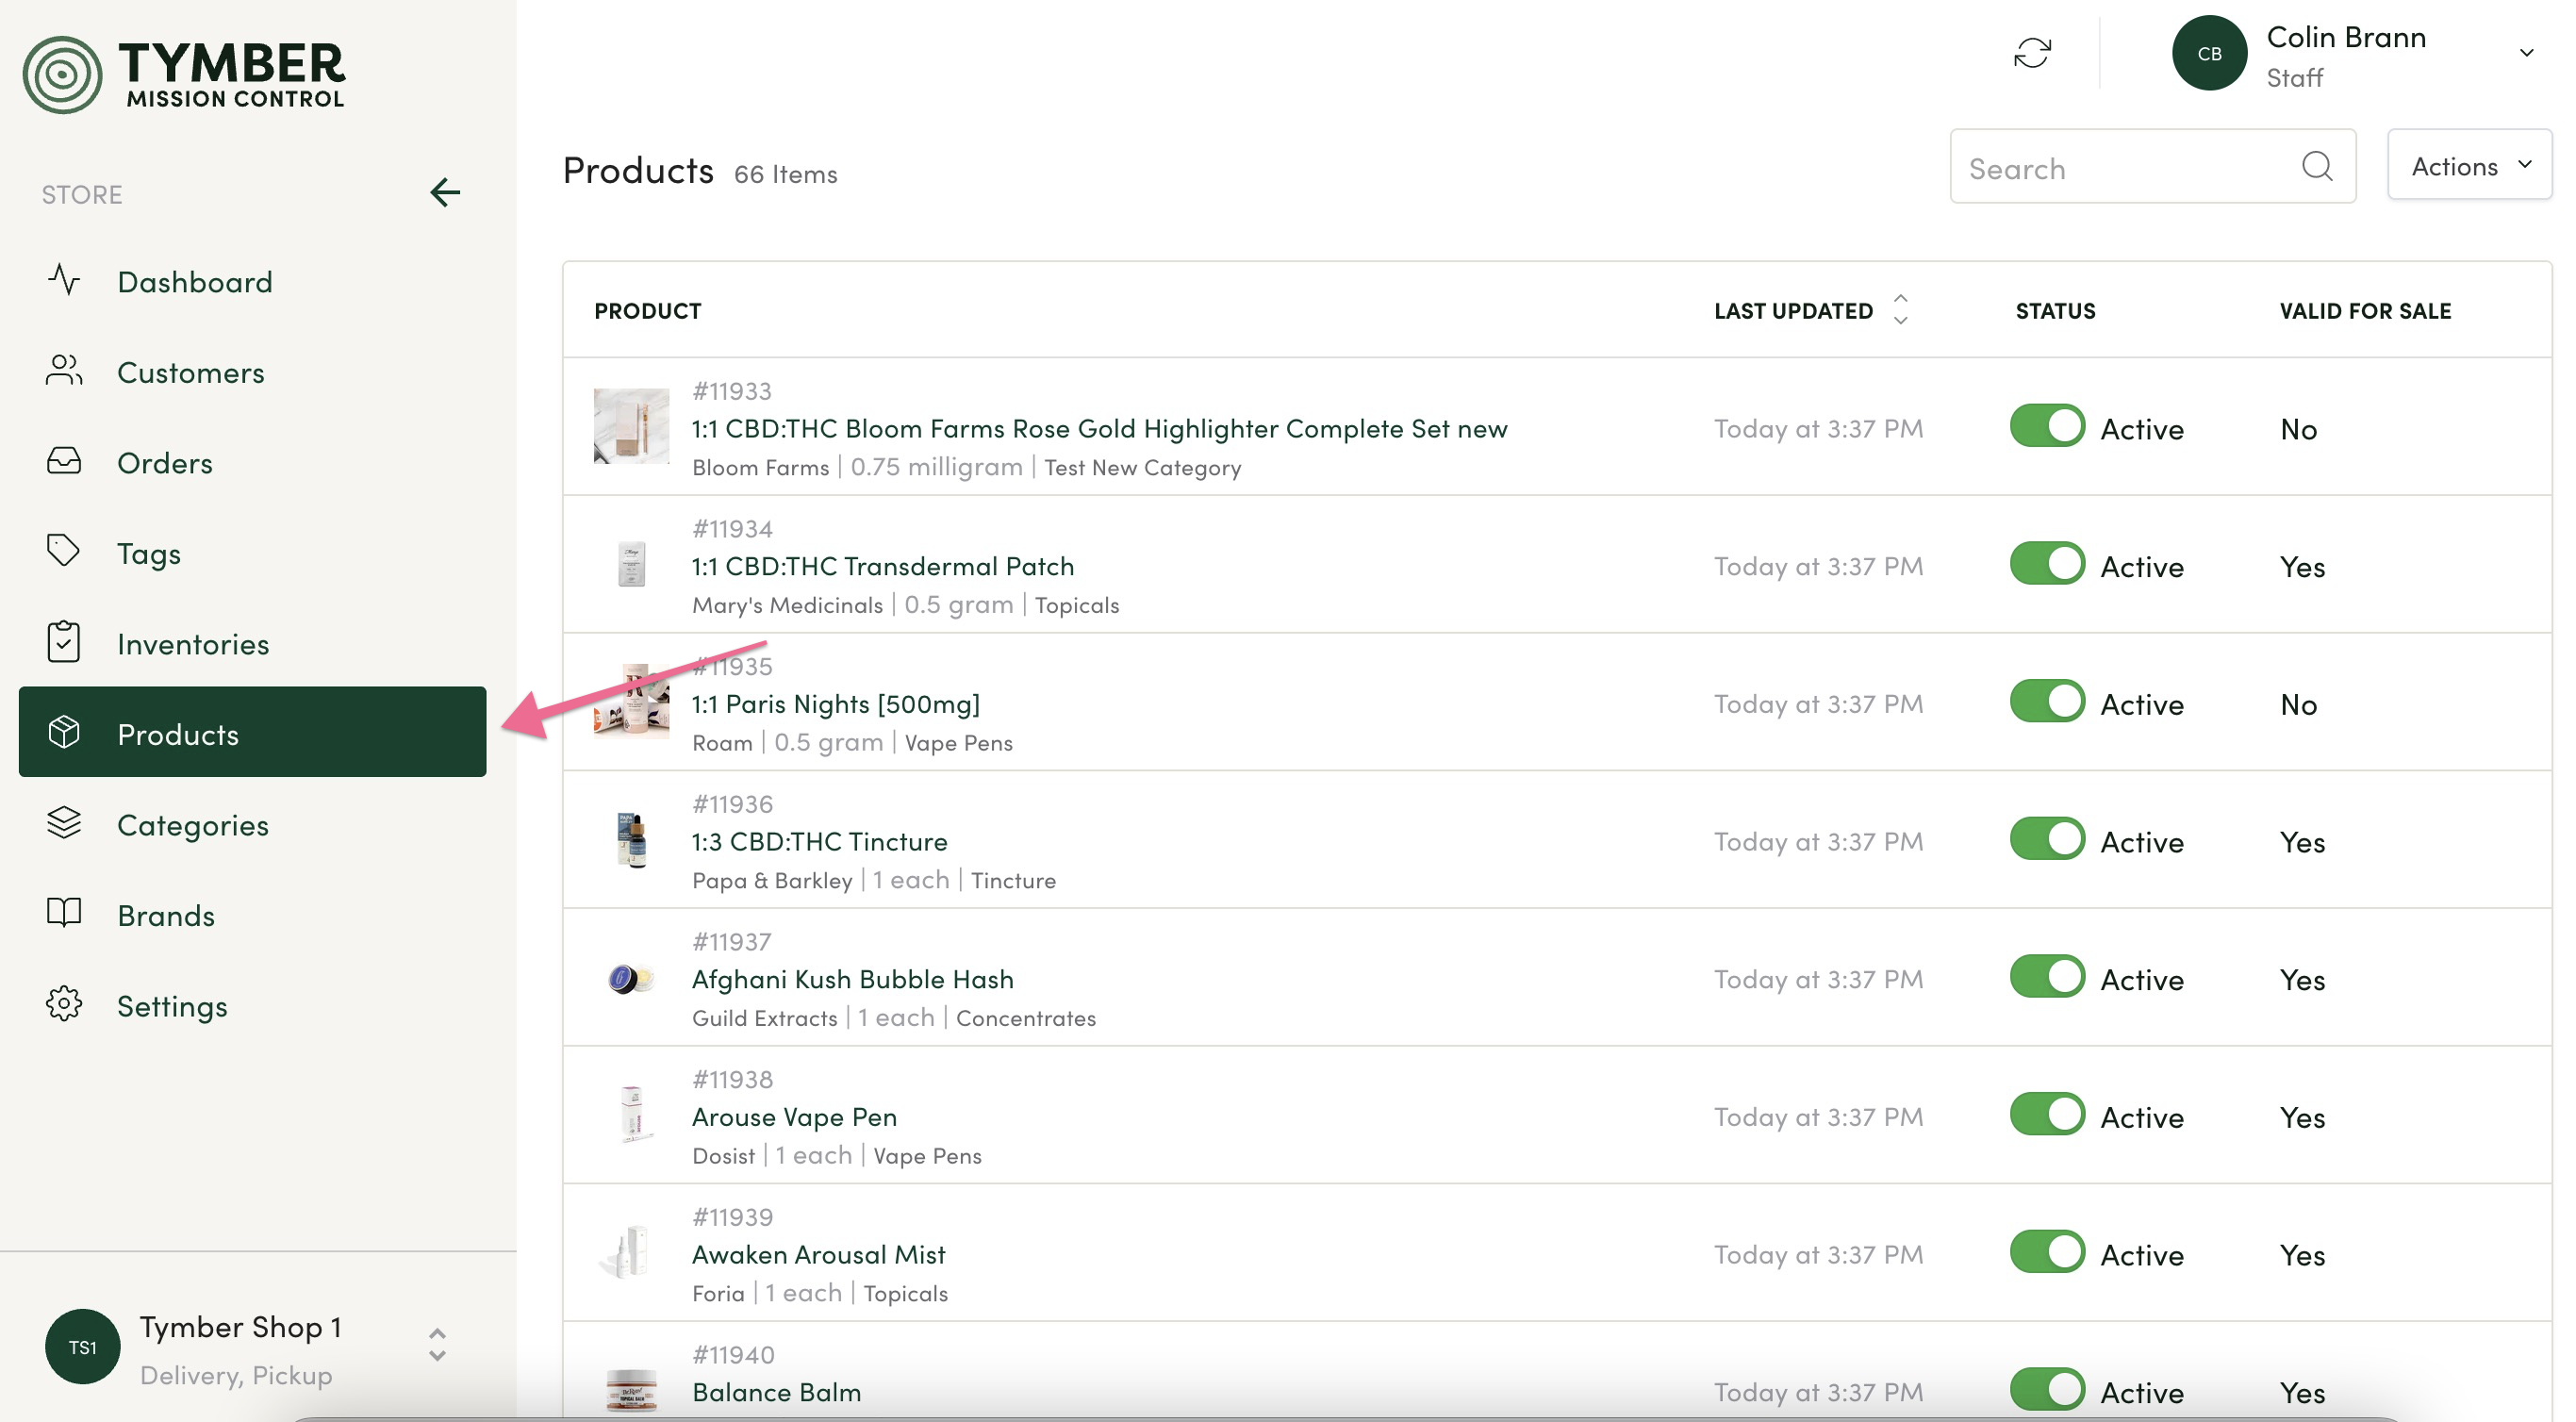Click the 'No' valid-for-sale value for #11933
The image size is (2576, 1422).
point(2298,429)
